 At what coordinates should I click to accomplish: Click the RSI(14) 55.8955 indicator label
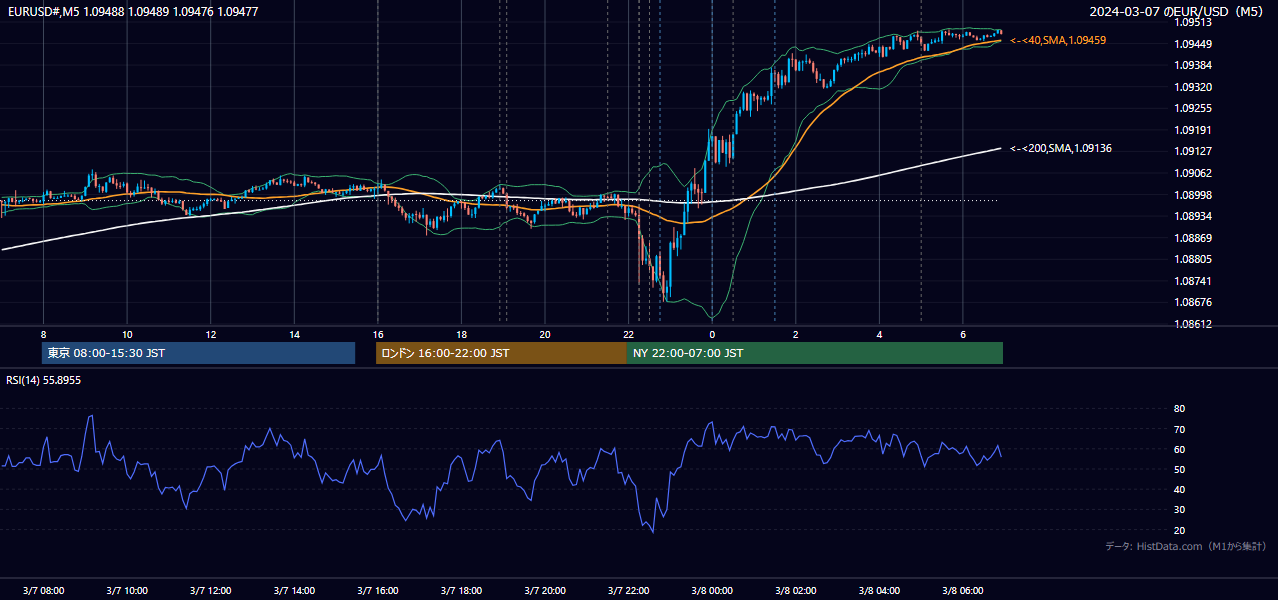point(44,380)
